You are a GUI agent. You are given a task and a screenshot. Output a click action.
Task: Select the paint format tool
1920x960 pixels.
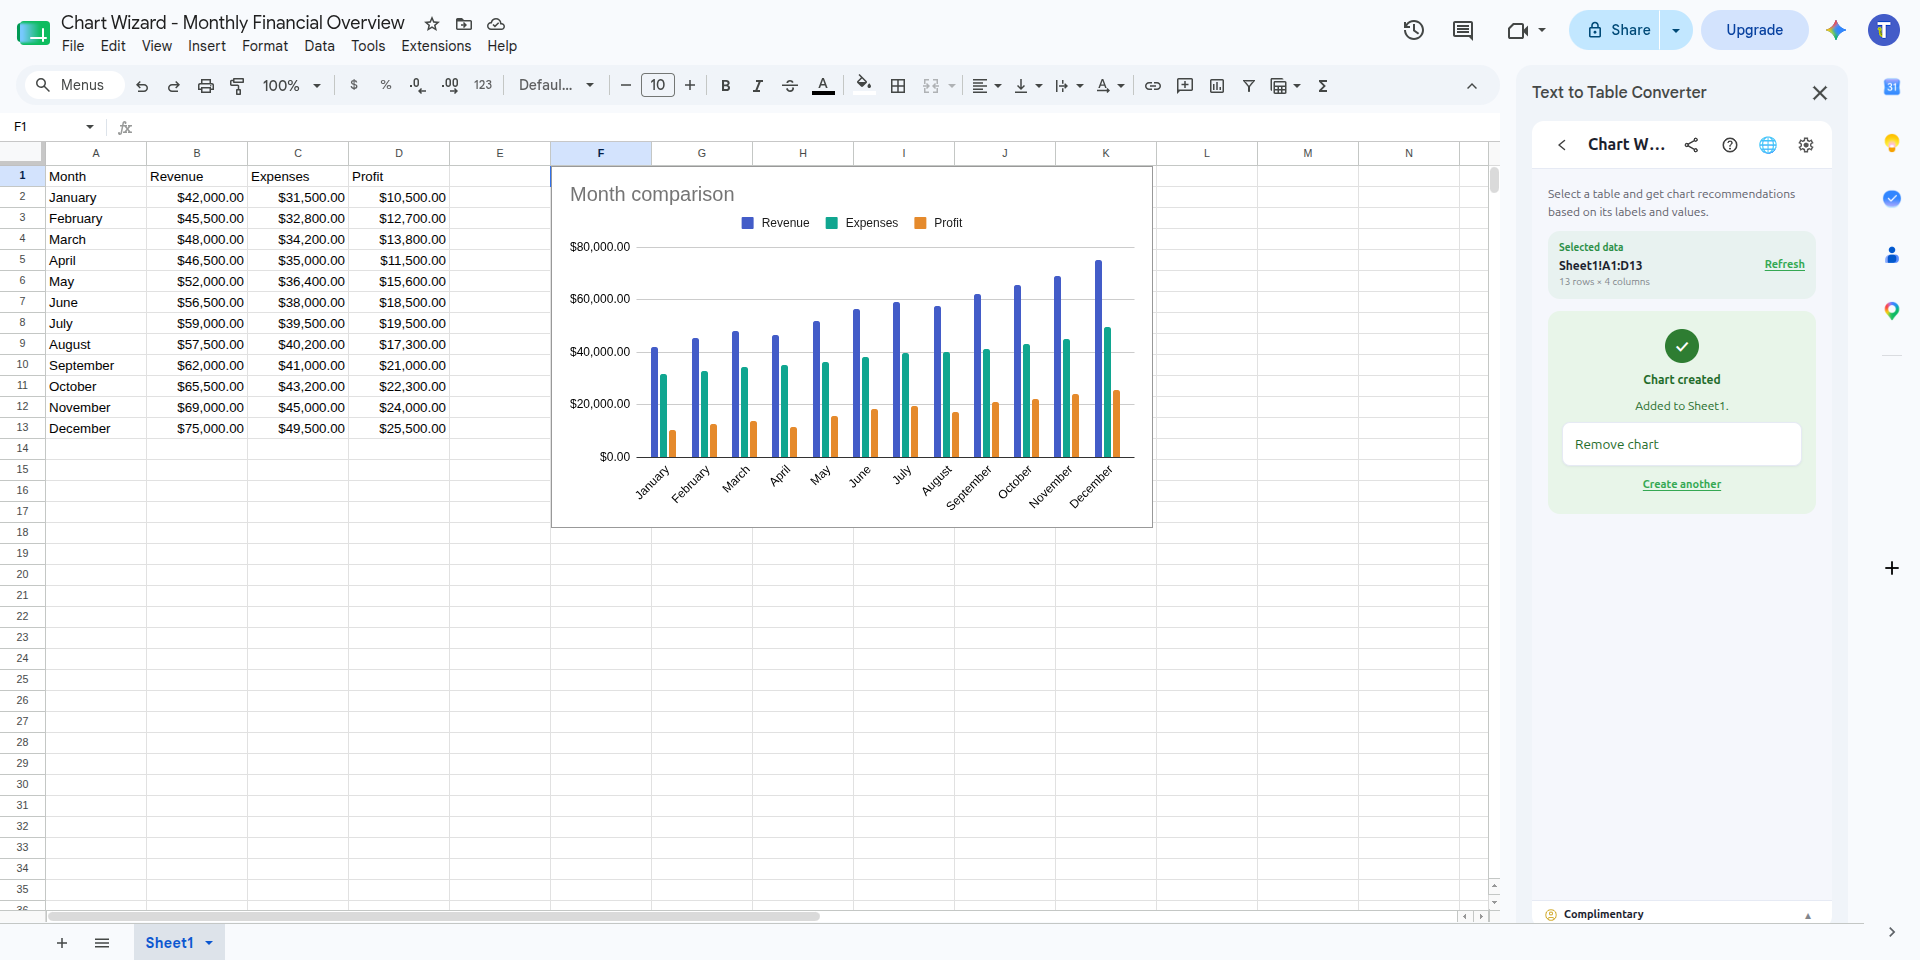[x=238, y=86]
